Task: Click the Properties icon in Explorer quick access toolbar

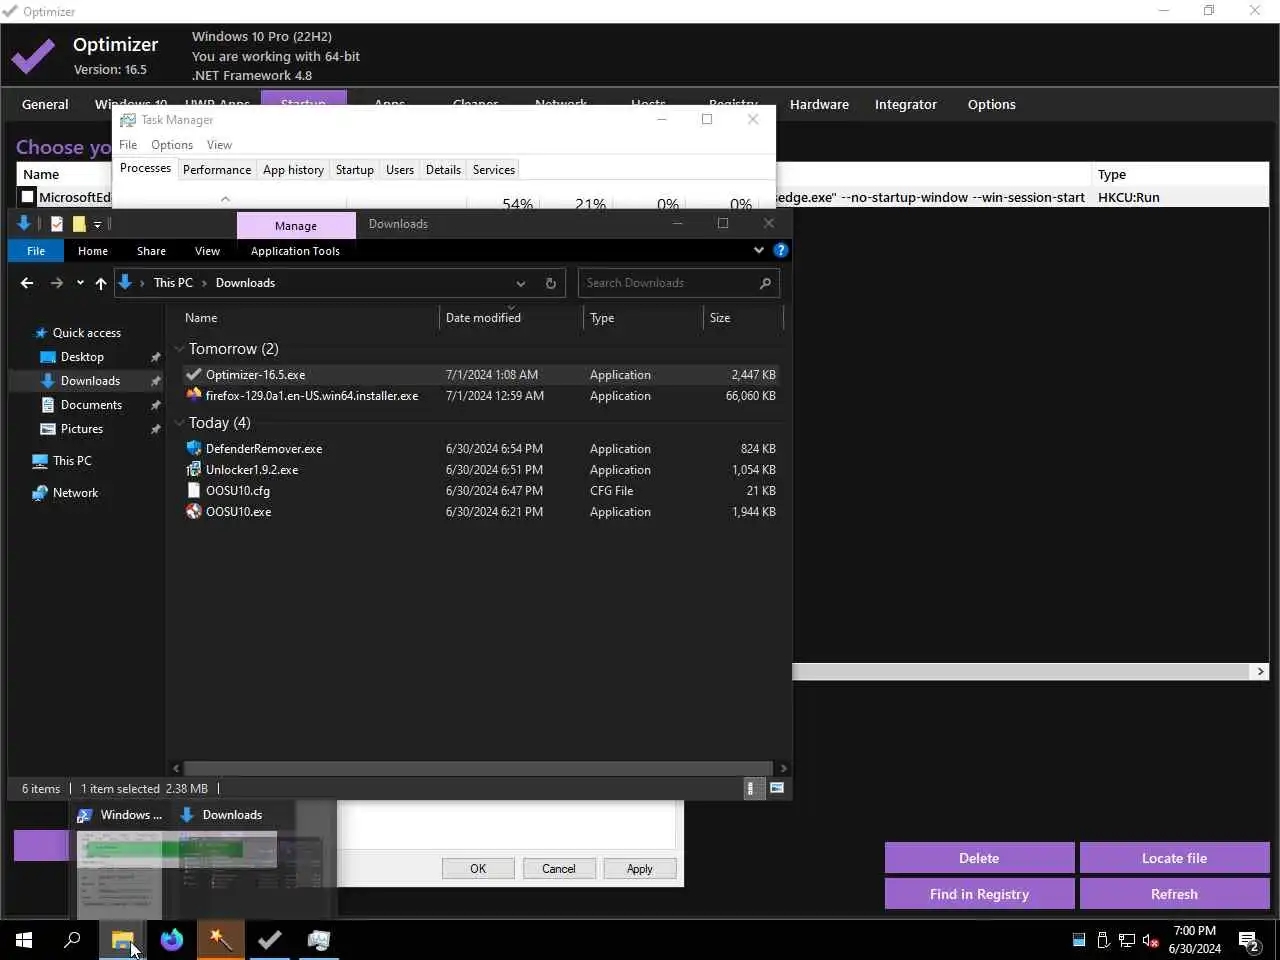Action: [57, 224]
